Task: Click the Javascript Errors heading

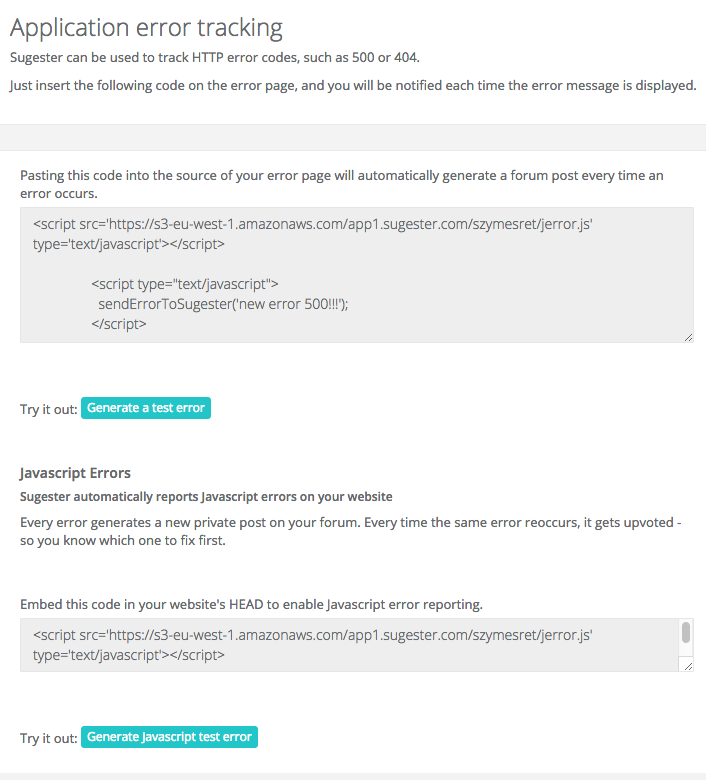Action: (x=75, y=473)
